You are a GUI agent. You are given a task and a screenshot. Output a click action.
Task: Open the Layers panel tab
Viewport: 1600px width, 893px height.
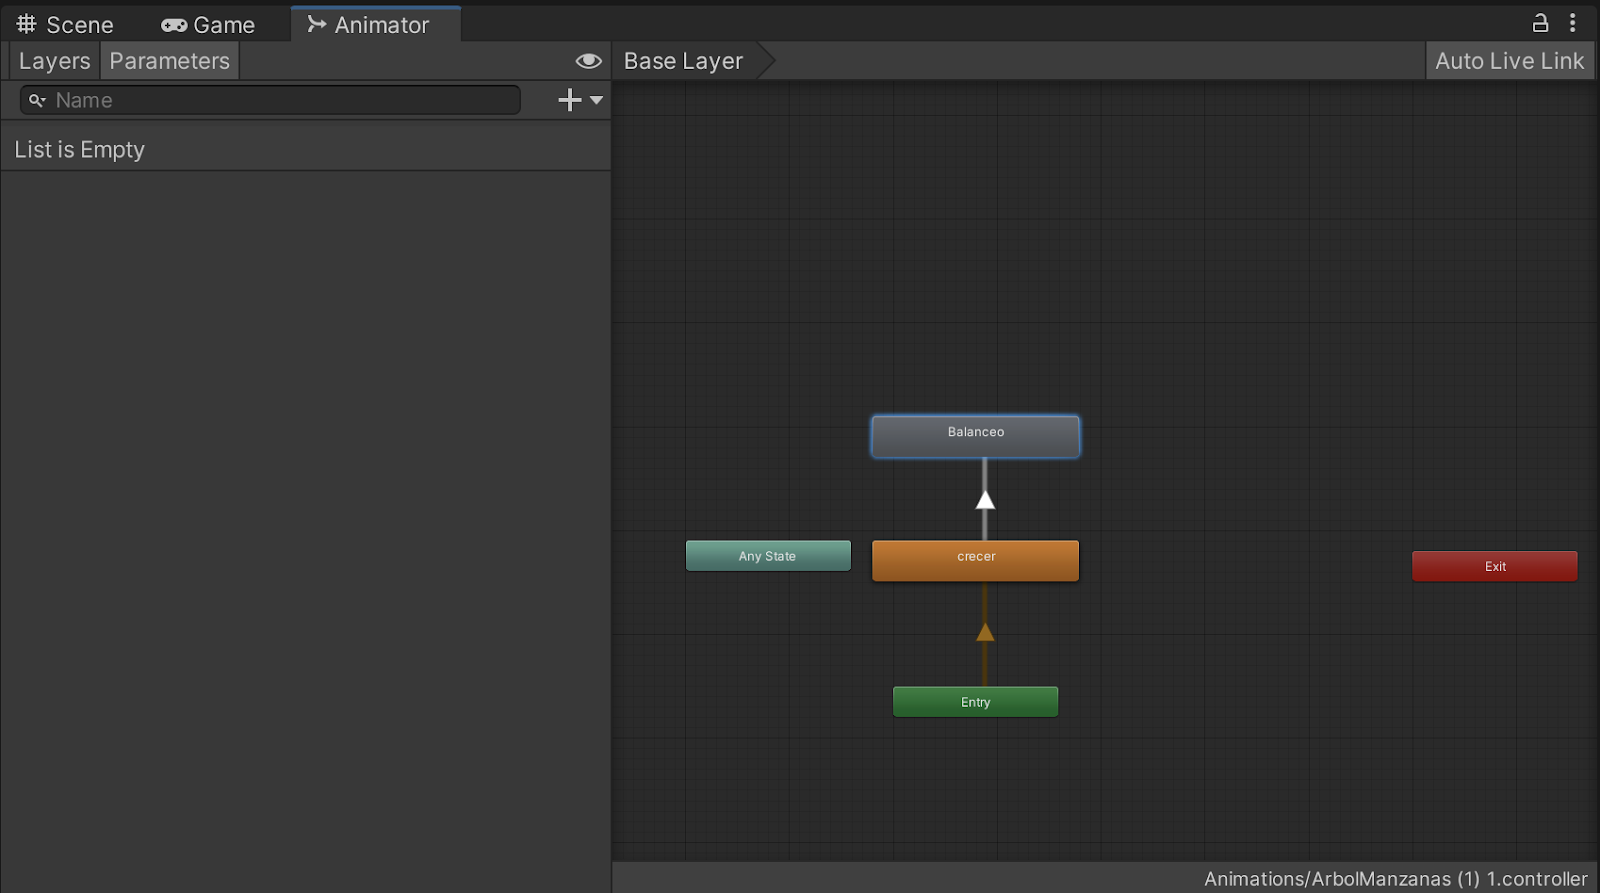(x=54, y=61)
